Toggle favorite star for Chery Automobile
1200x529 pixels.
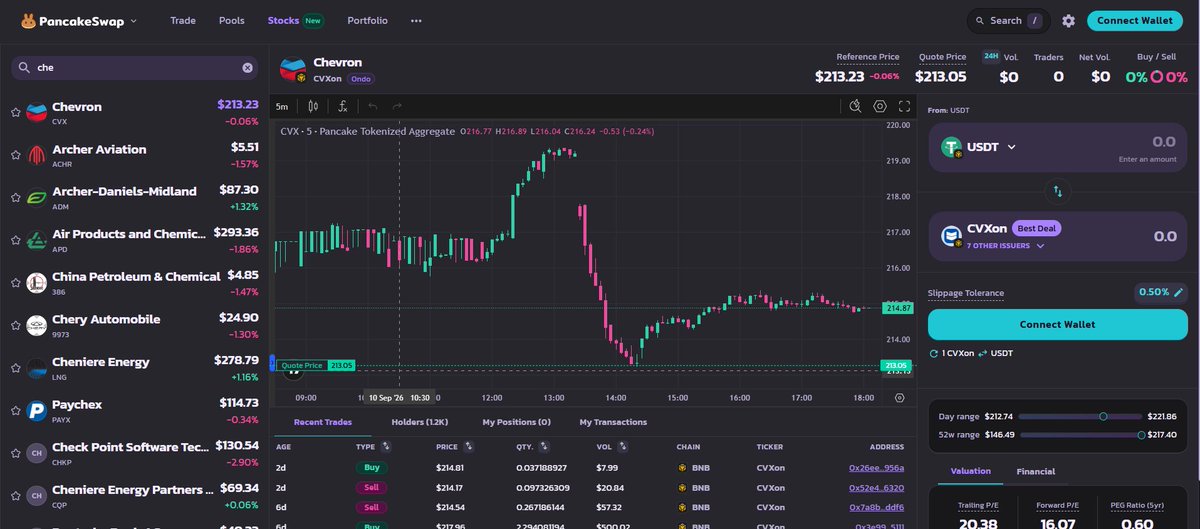tap(15, 326)
